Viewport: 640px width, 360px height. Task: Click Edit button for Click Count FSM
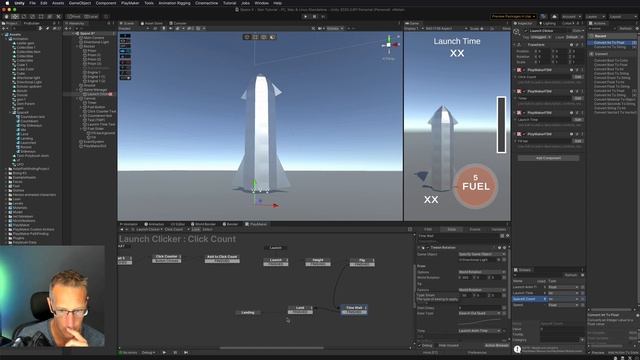(577, 77)
